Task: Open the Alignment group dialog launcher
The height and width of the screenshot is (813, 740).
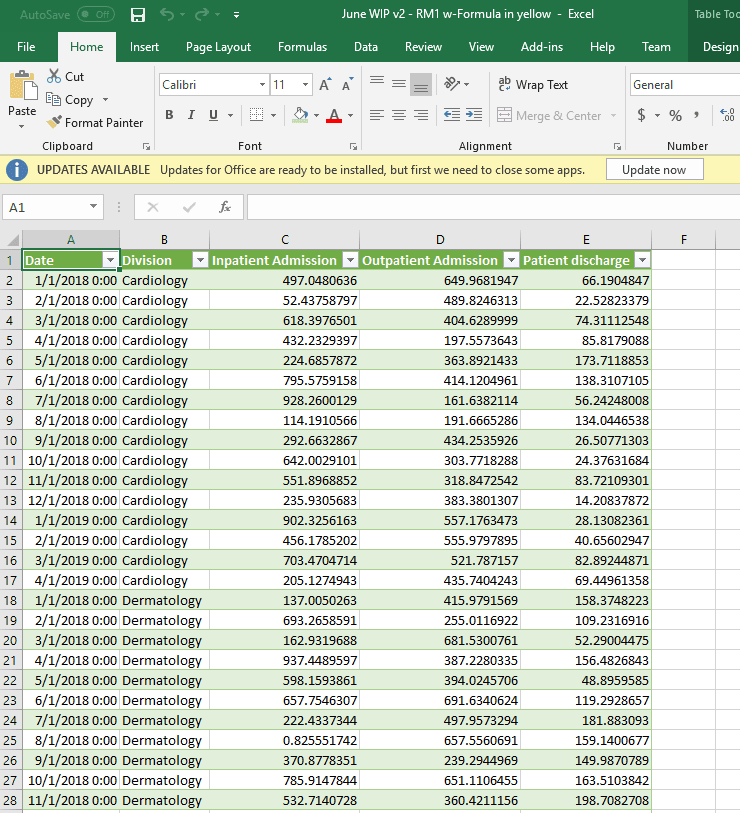Action: [617, 147]
